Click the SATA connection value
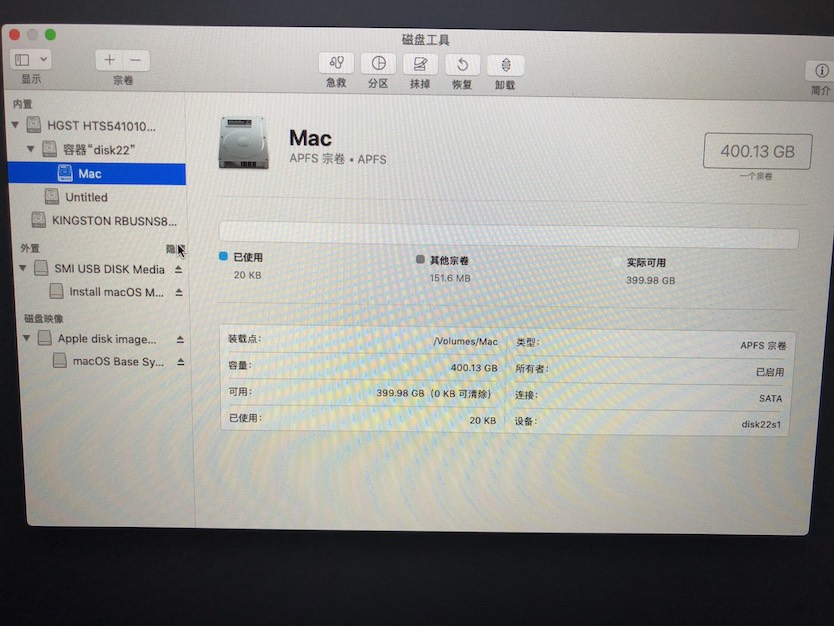The width and height of the screenshot is (834, 626). pyautogui.click(x=770, y=398)
